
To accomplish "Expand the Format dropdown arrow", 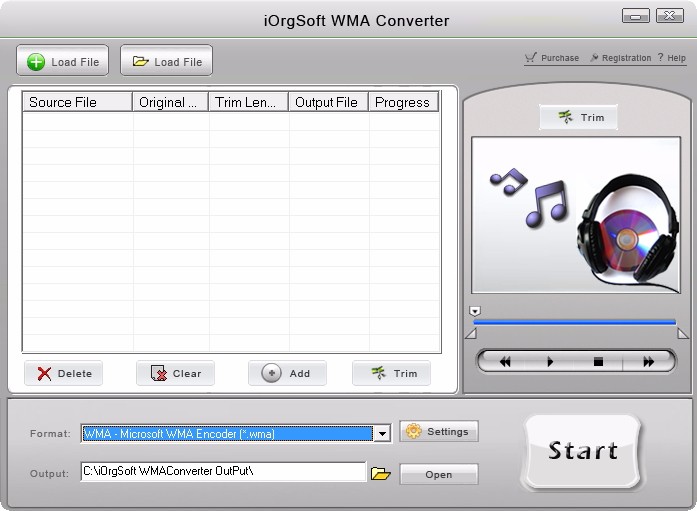I will pyautogui.click(x=382, y=434).
